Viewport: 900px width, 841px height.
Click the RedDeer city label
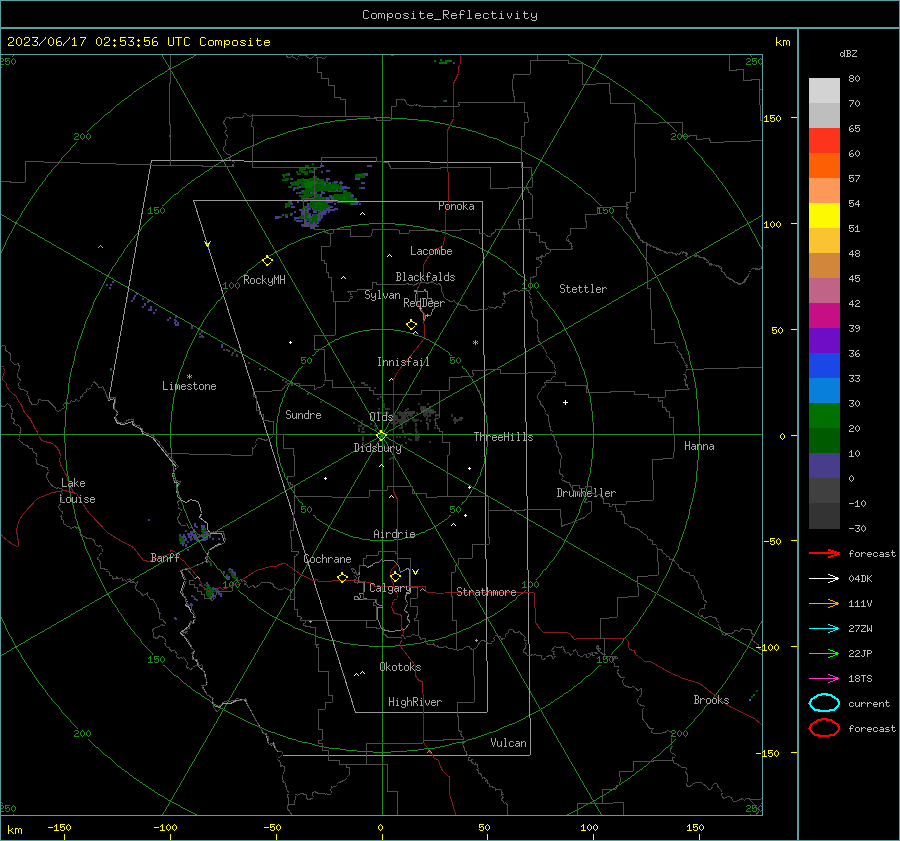click(x=424, y=303)
